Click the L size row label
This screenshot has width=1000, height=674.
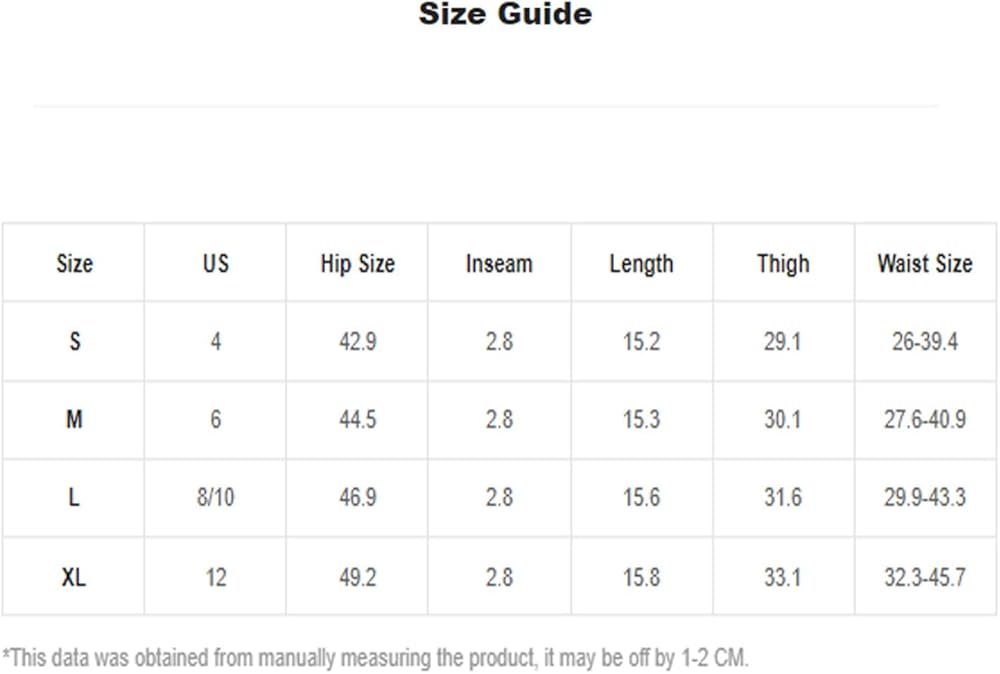(74, 497)
